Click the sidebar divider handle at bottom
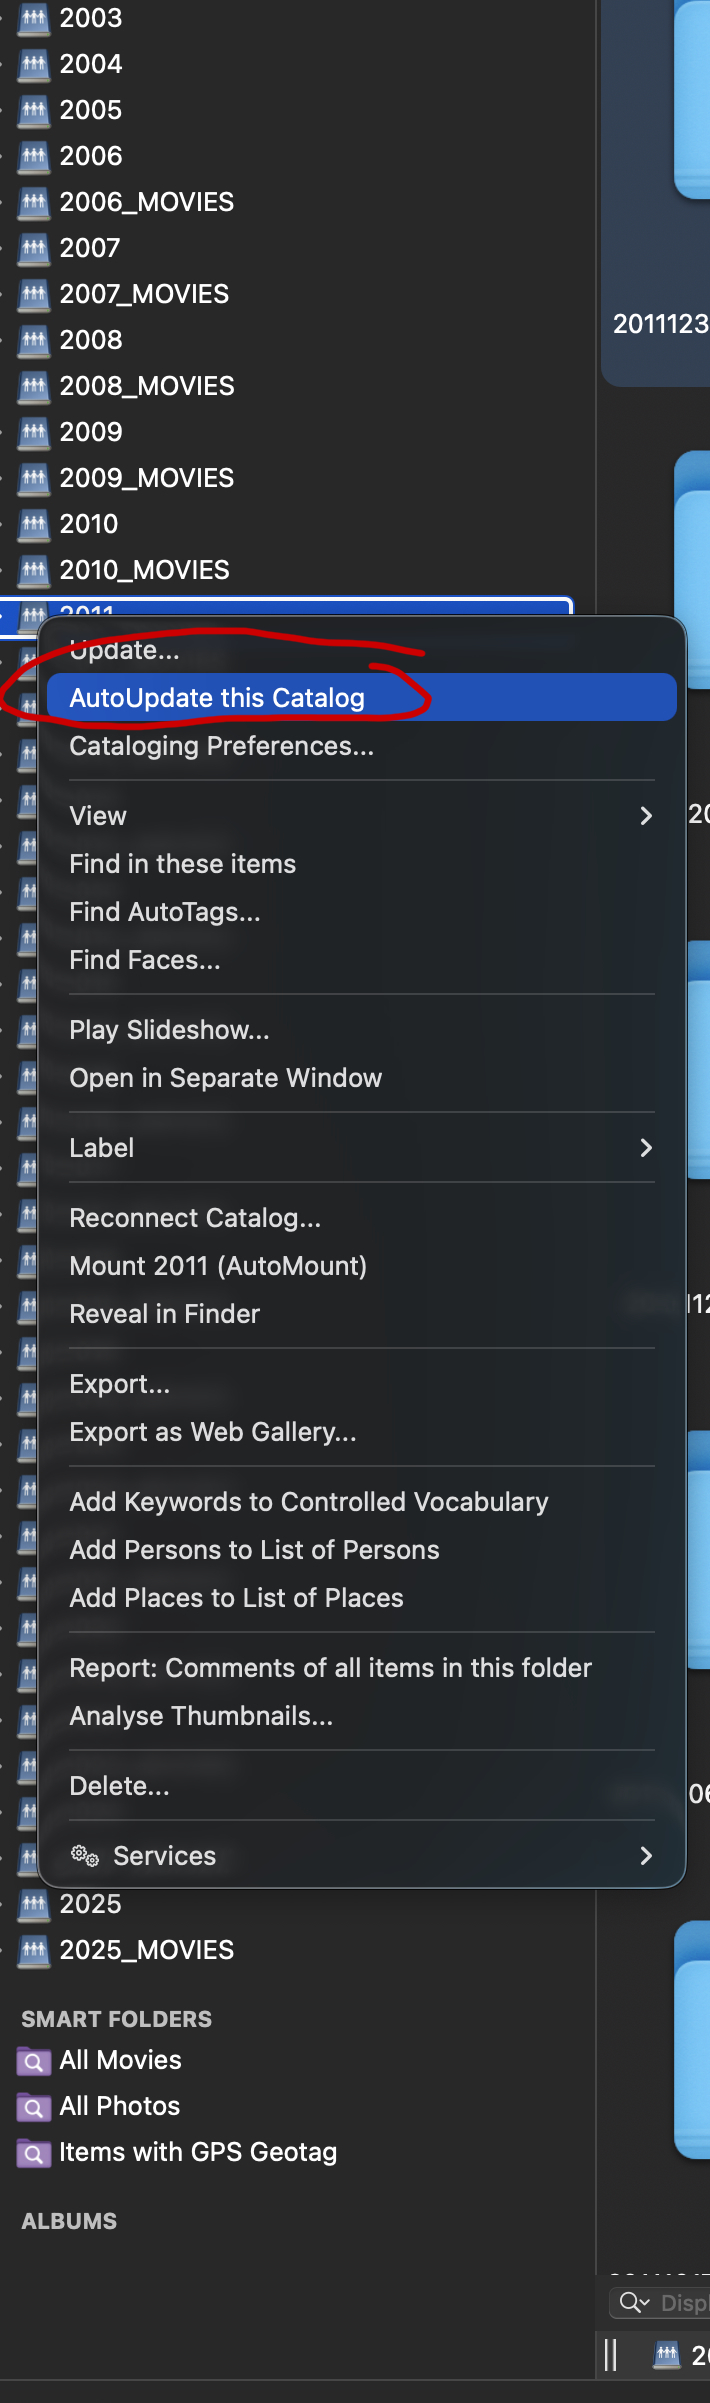Viewport: 710px width, 2403px height. point(611,2355)
